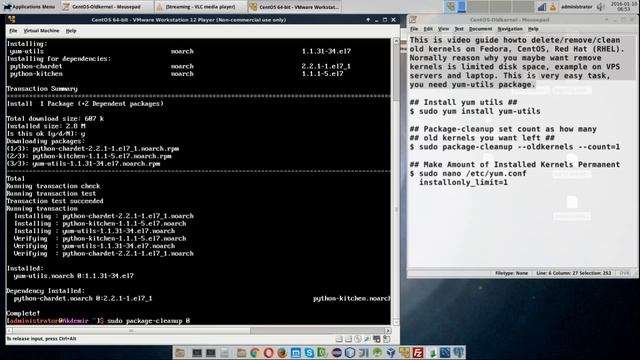This screenshot has width=640, height=360.
Task: Click the '## Install yum utils ##' heading line
Action: coord(463,102)
